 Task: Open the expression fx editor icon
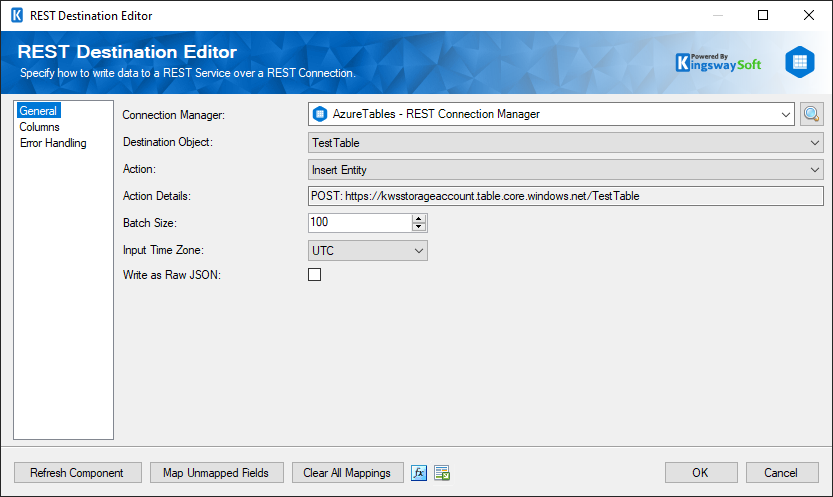419,473
